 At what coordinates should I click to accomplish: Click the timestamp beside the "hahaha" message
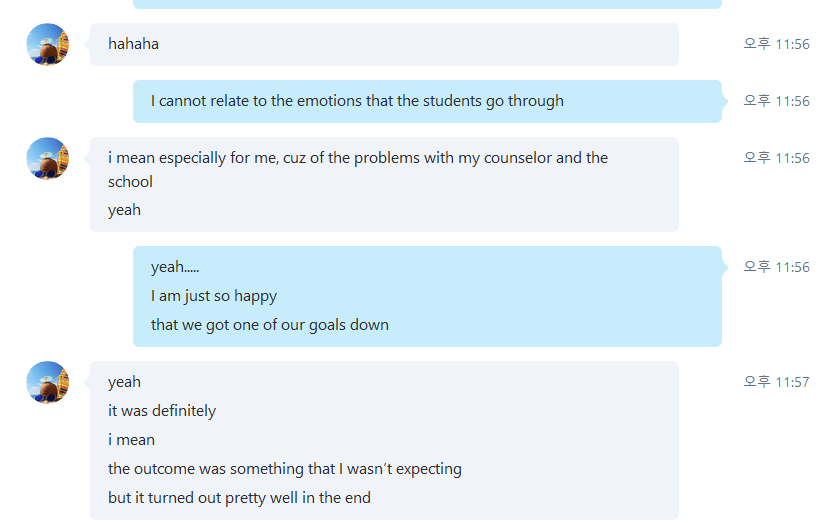(x=776, y=44)
